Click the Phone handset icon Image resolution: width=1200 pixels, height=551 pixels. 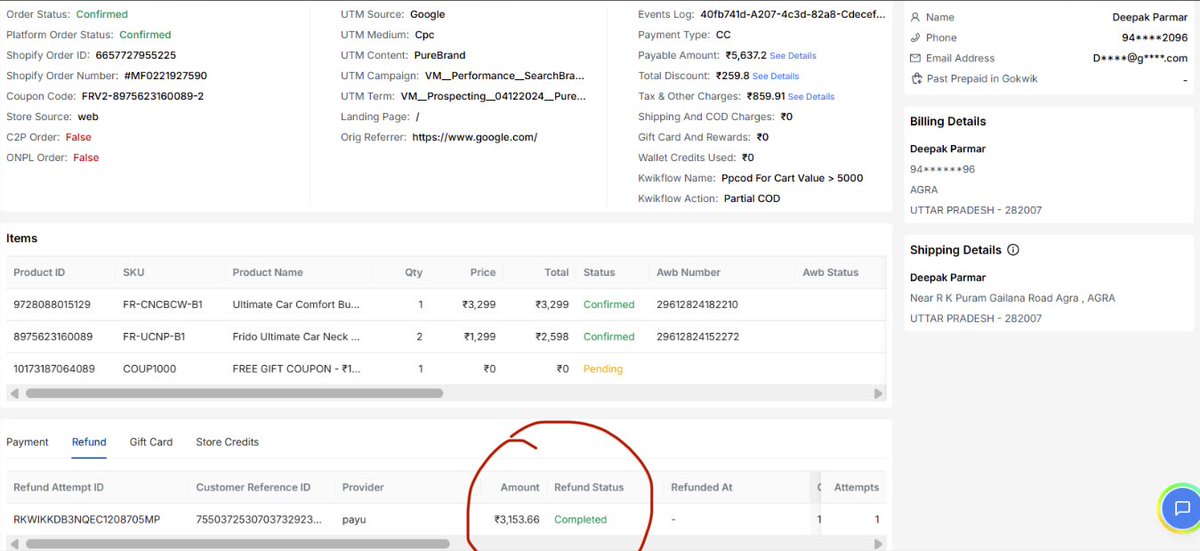916,38
